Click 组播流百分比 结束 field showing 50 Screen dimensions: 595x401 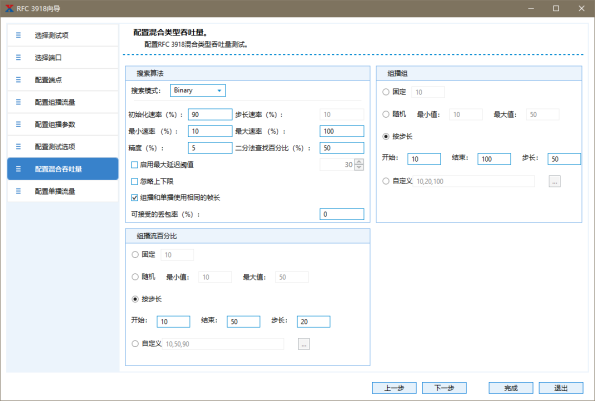coord(244,322)
